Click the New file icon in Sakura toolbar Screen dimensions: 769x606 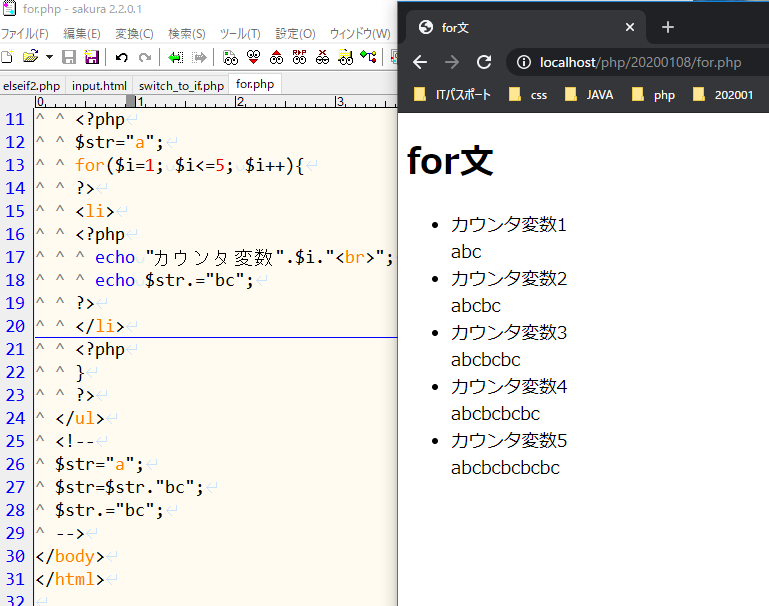click(7, 57)
